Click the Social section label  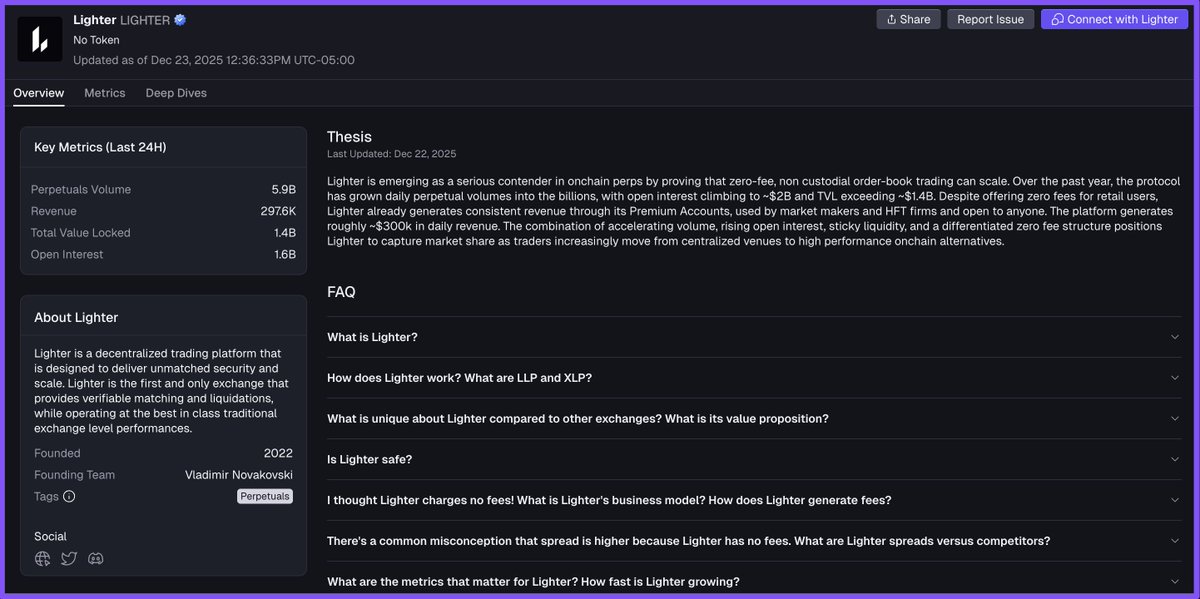tap(50, 537)
